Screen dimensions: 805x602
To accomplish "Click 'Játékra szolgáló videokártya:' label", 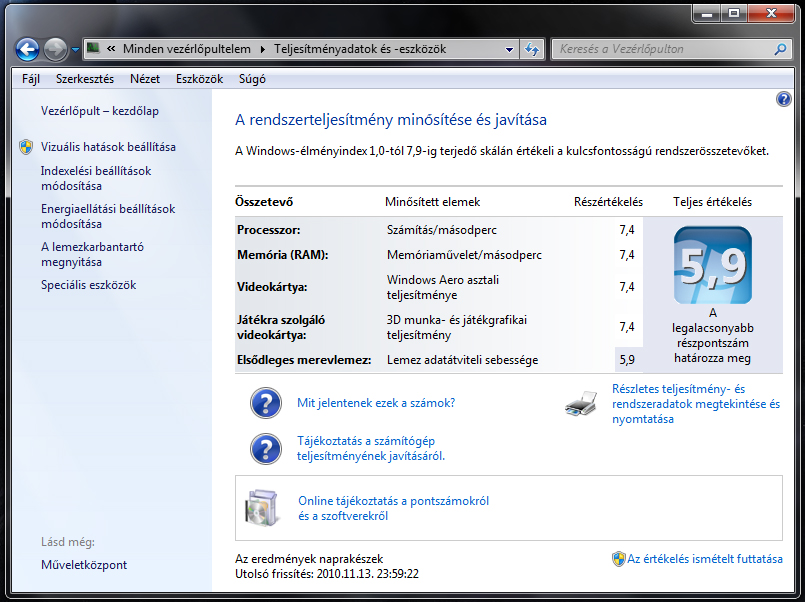I will (281, 327).
